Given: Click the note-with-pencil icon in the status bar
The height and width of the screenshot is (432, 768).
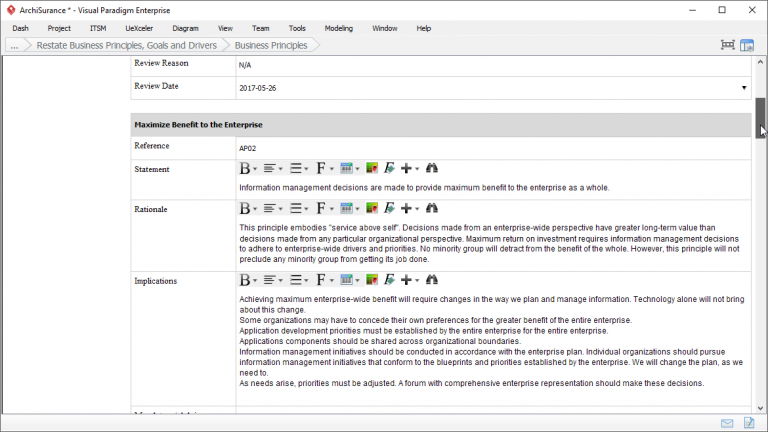Looking at the screenshot, I should pyautogui.click(x=749, y=423).
